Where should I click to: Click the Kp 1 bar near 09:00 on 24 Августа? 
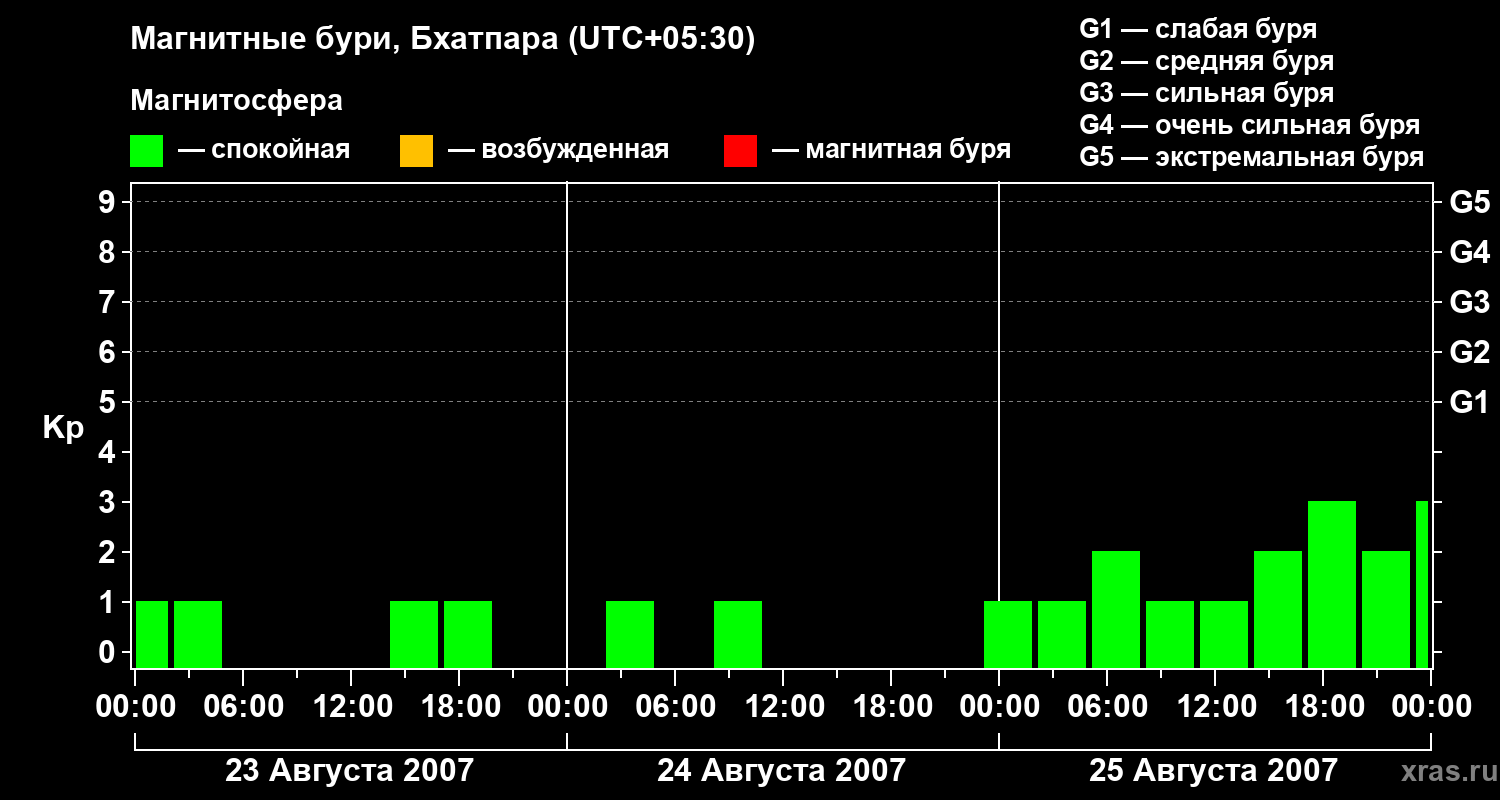tap(738, 634)
